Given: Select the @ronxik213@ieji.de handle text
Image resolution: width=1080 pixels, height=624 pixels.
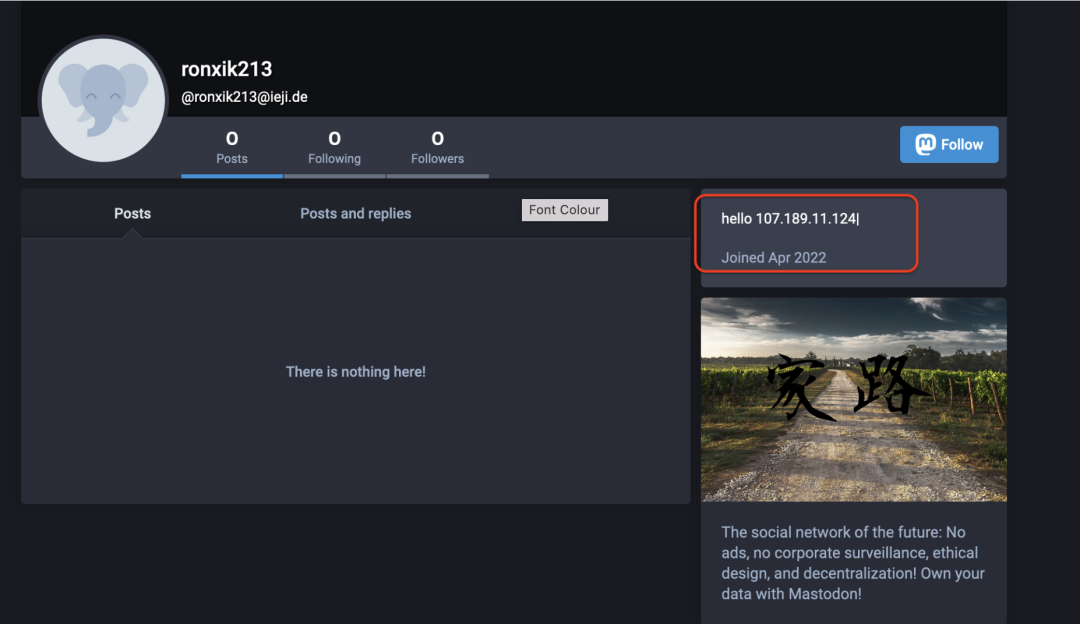Looking at the screenshot, I should click(244, 97).
